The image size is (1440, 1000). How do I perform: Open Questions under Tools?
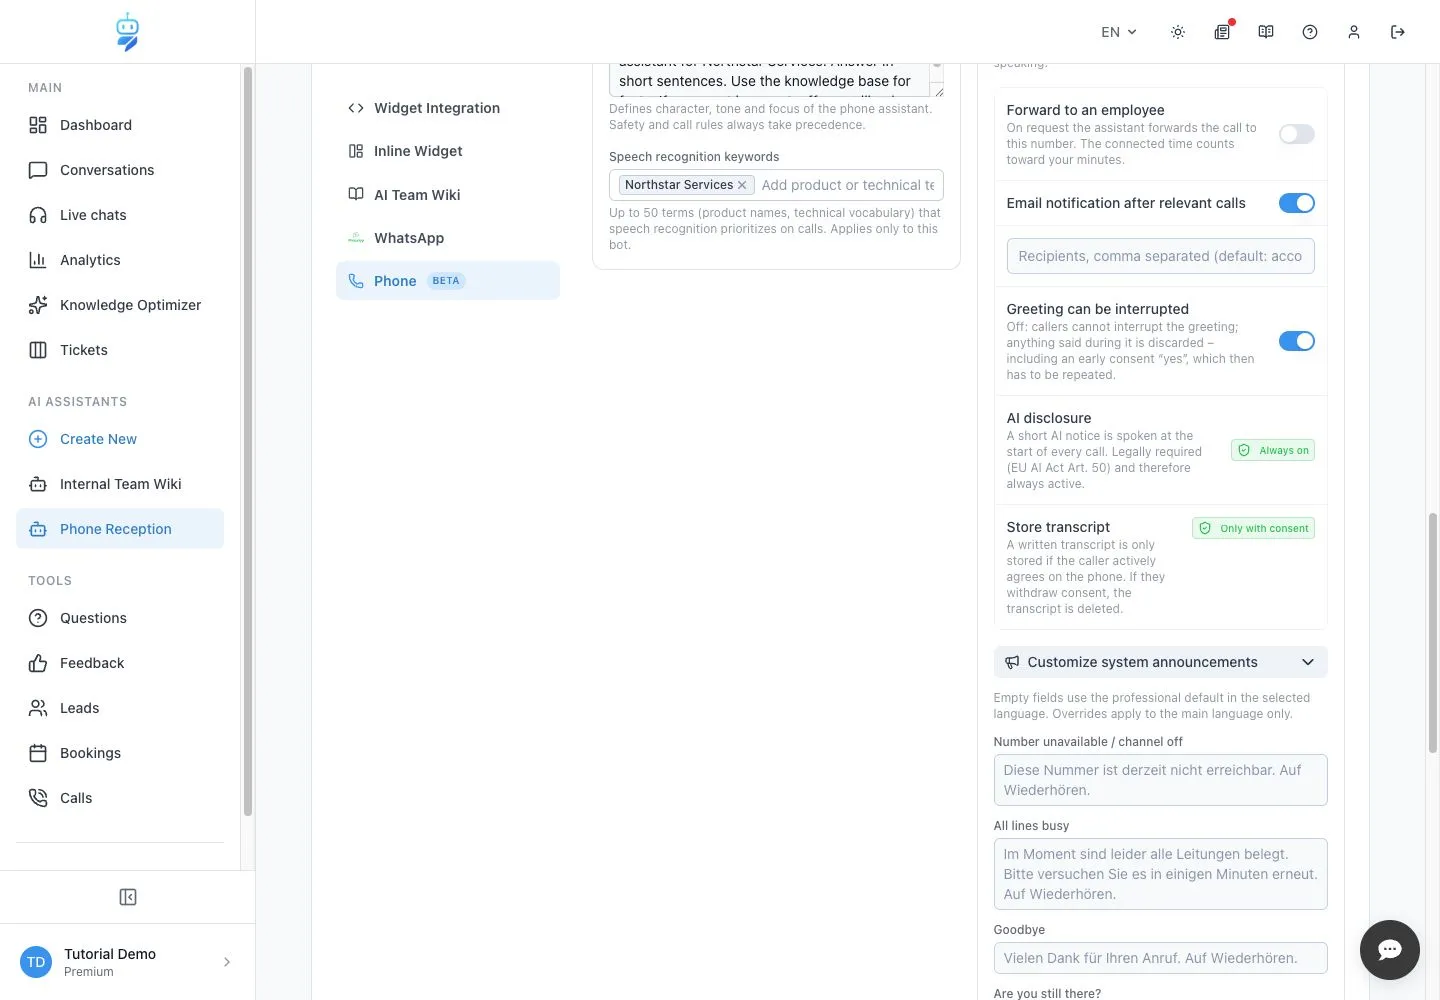[120, 618]
